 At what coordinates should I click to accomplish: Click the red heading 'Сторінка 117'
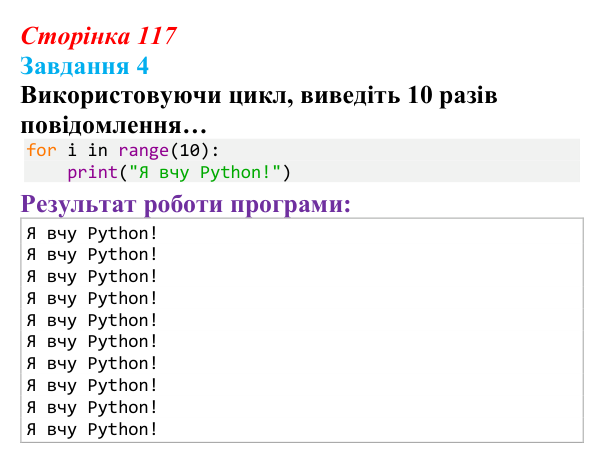click(x=99, y=36)
